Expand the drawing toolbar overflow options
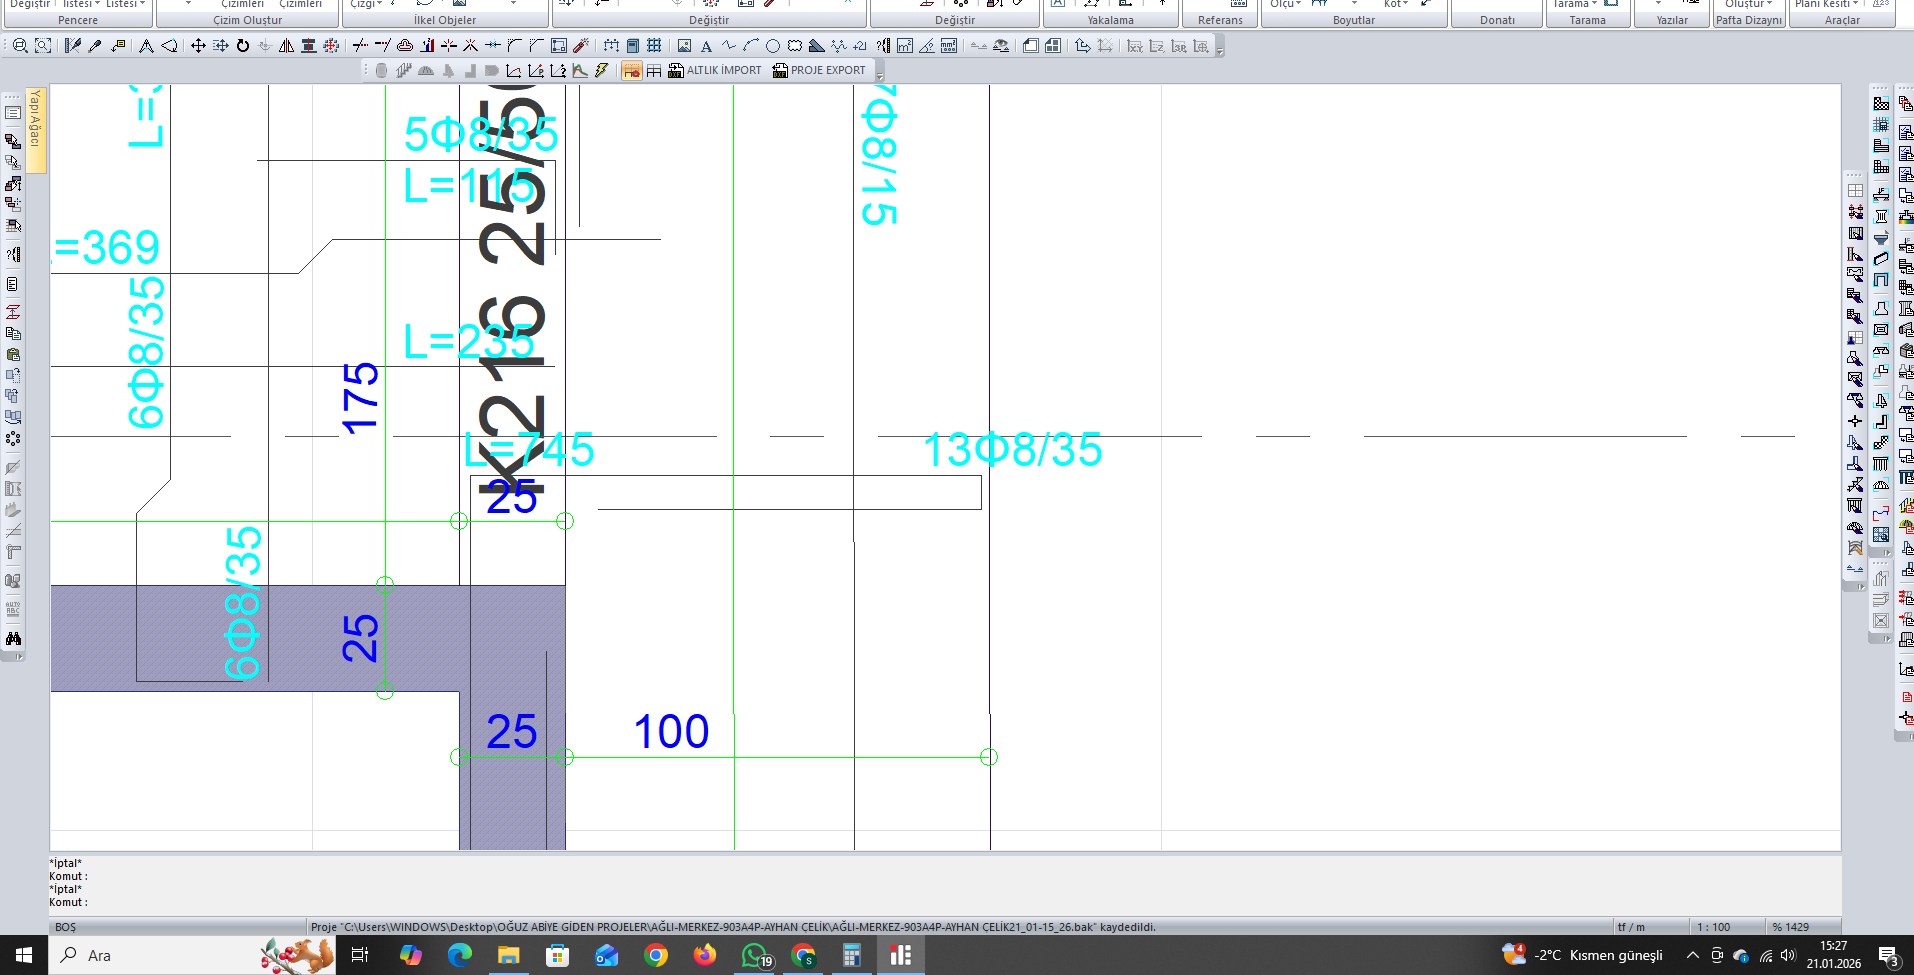Image resolution: width=1914 pixels, height=975 pixels. (x=1219, y=50)
